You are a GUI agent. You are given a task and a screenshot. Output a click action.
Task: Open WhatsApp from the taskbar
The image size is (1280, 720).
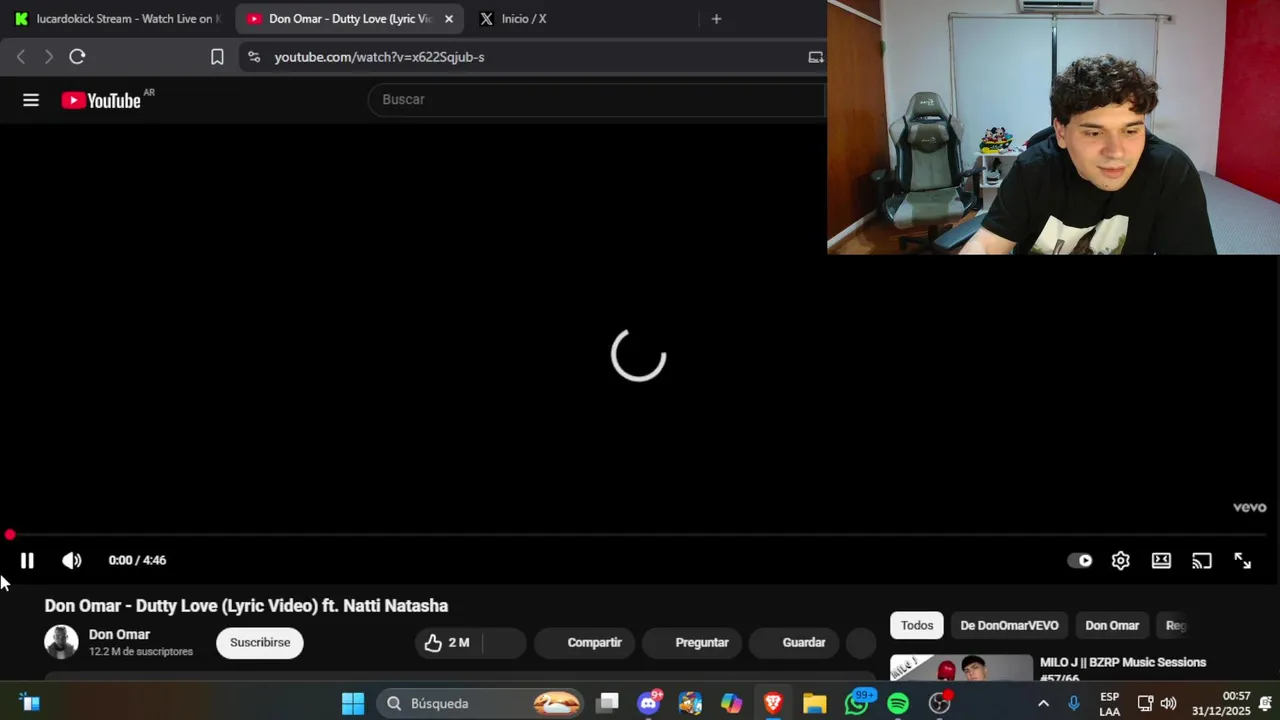857,704
